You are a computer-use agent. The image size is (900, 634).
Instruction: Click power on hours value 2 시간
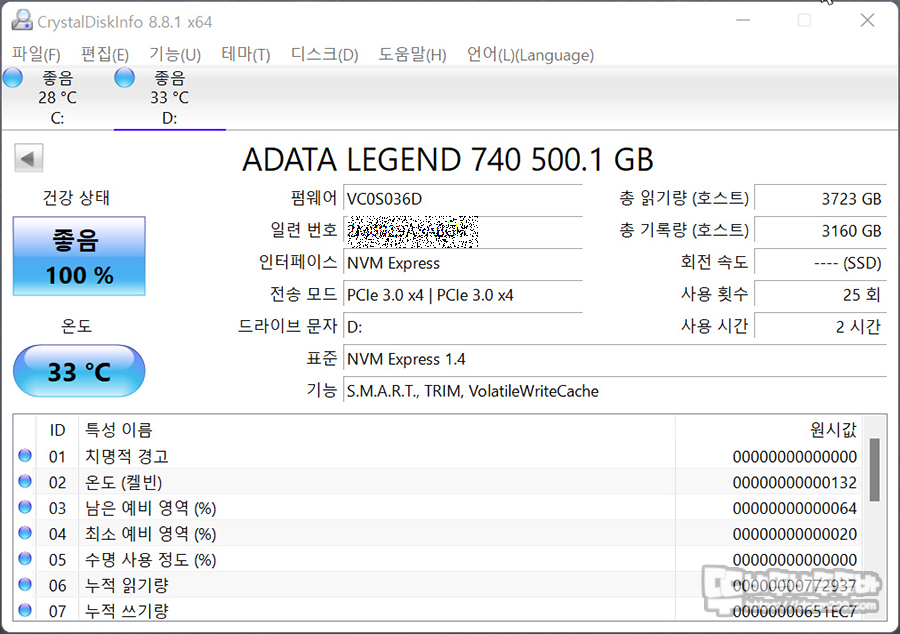coord(821,328)
